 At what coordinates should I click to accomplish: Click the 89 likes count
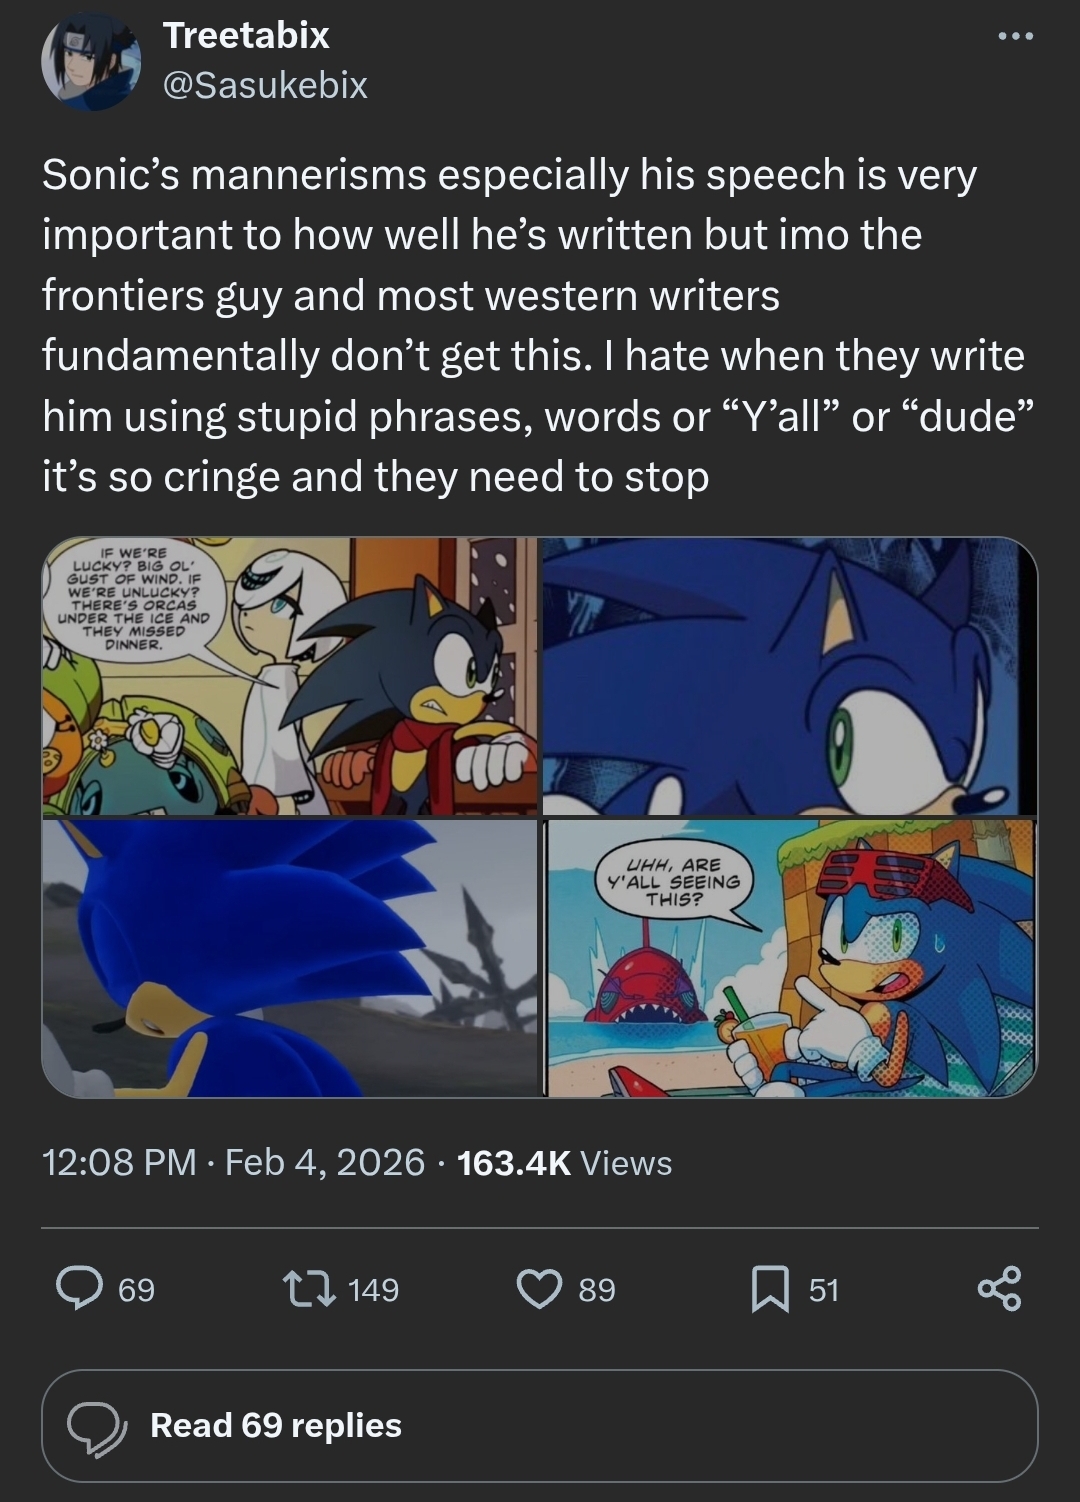(x=597, y=1289)
